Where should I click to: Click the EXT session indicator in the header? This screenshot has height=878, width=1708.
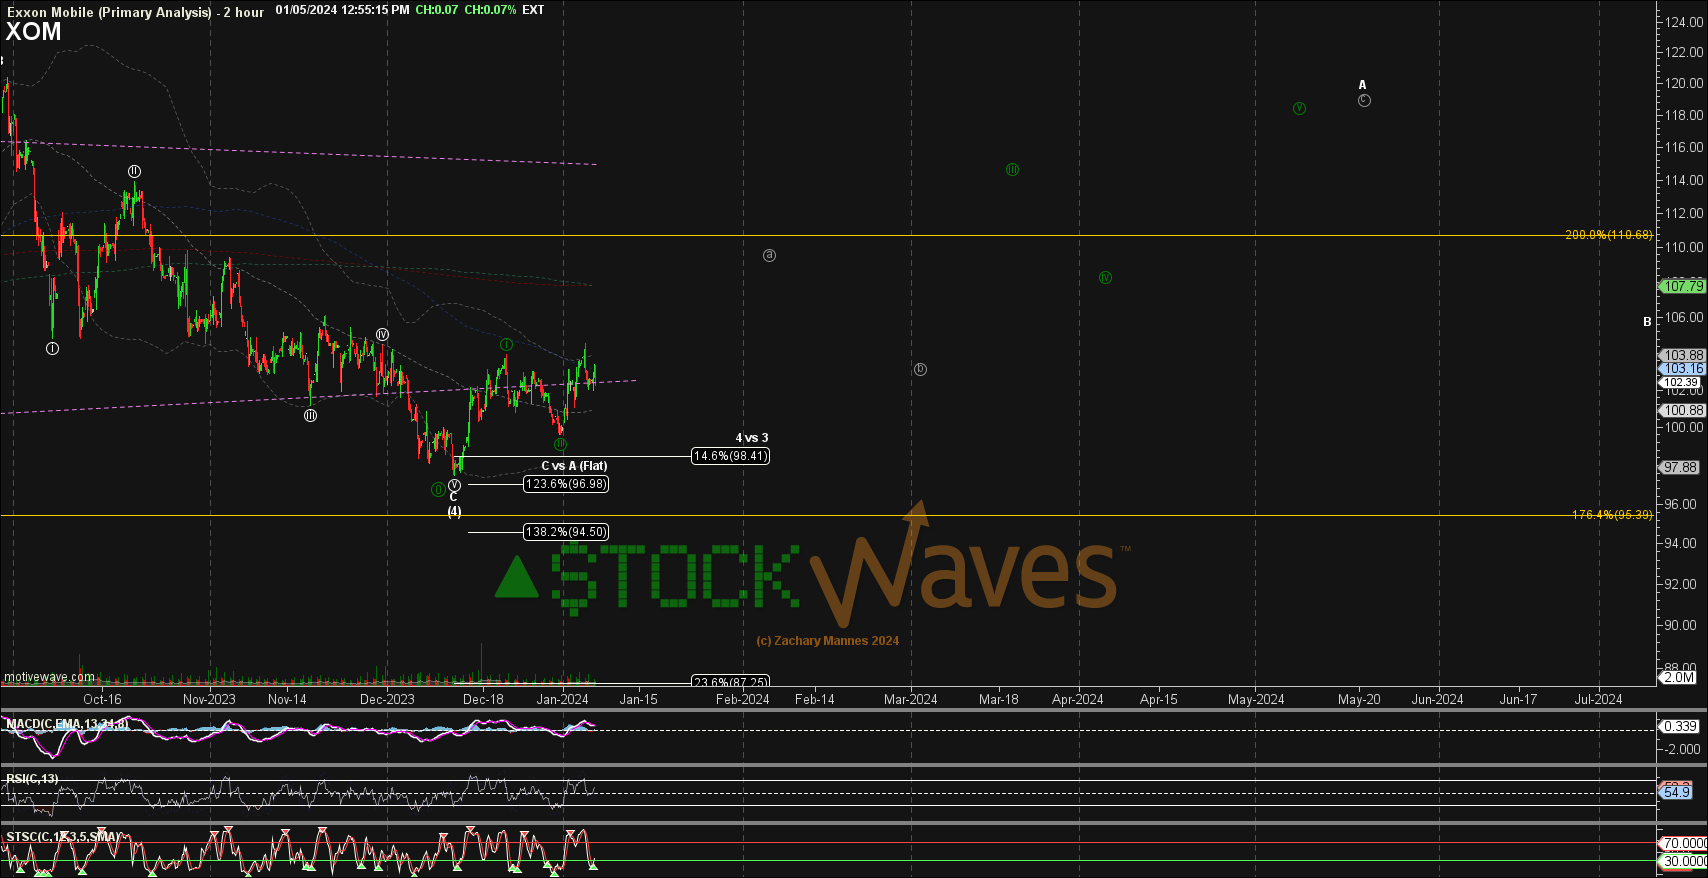533,10
